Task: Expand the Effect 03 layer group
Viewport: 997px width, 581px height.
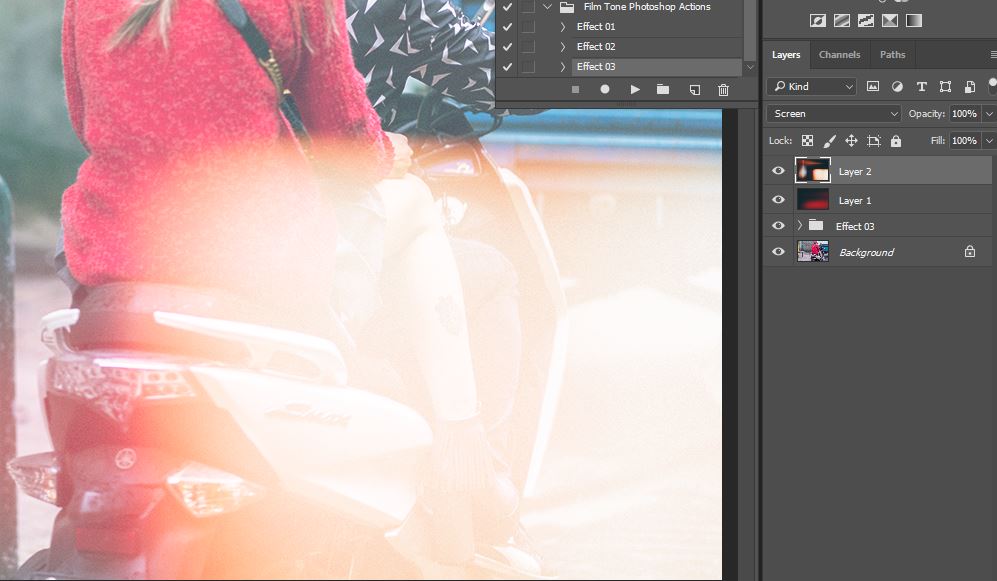Action: 799,226
